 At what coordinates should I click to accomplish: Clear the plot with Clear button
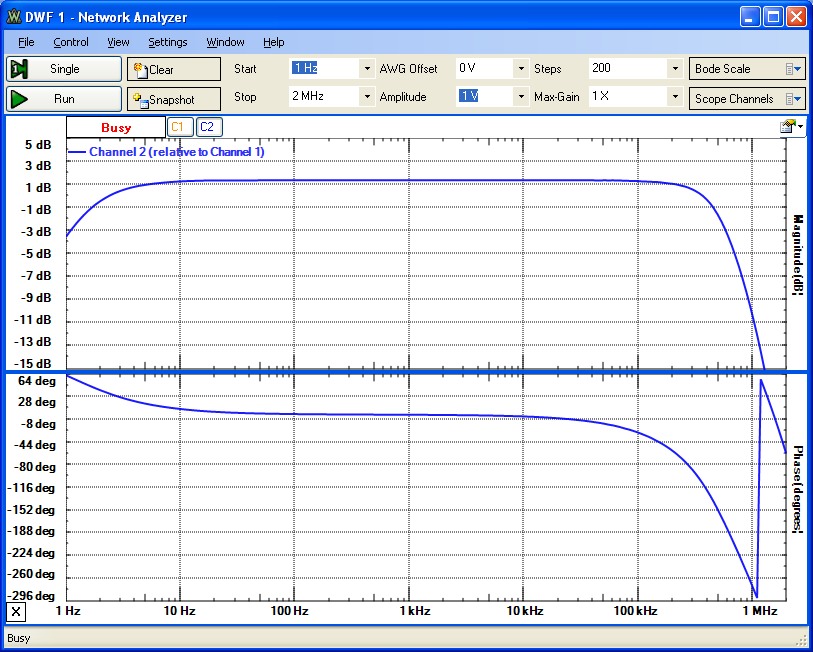pos(173,69)
